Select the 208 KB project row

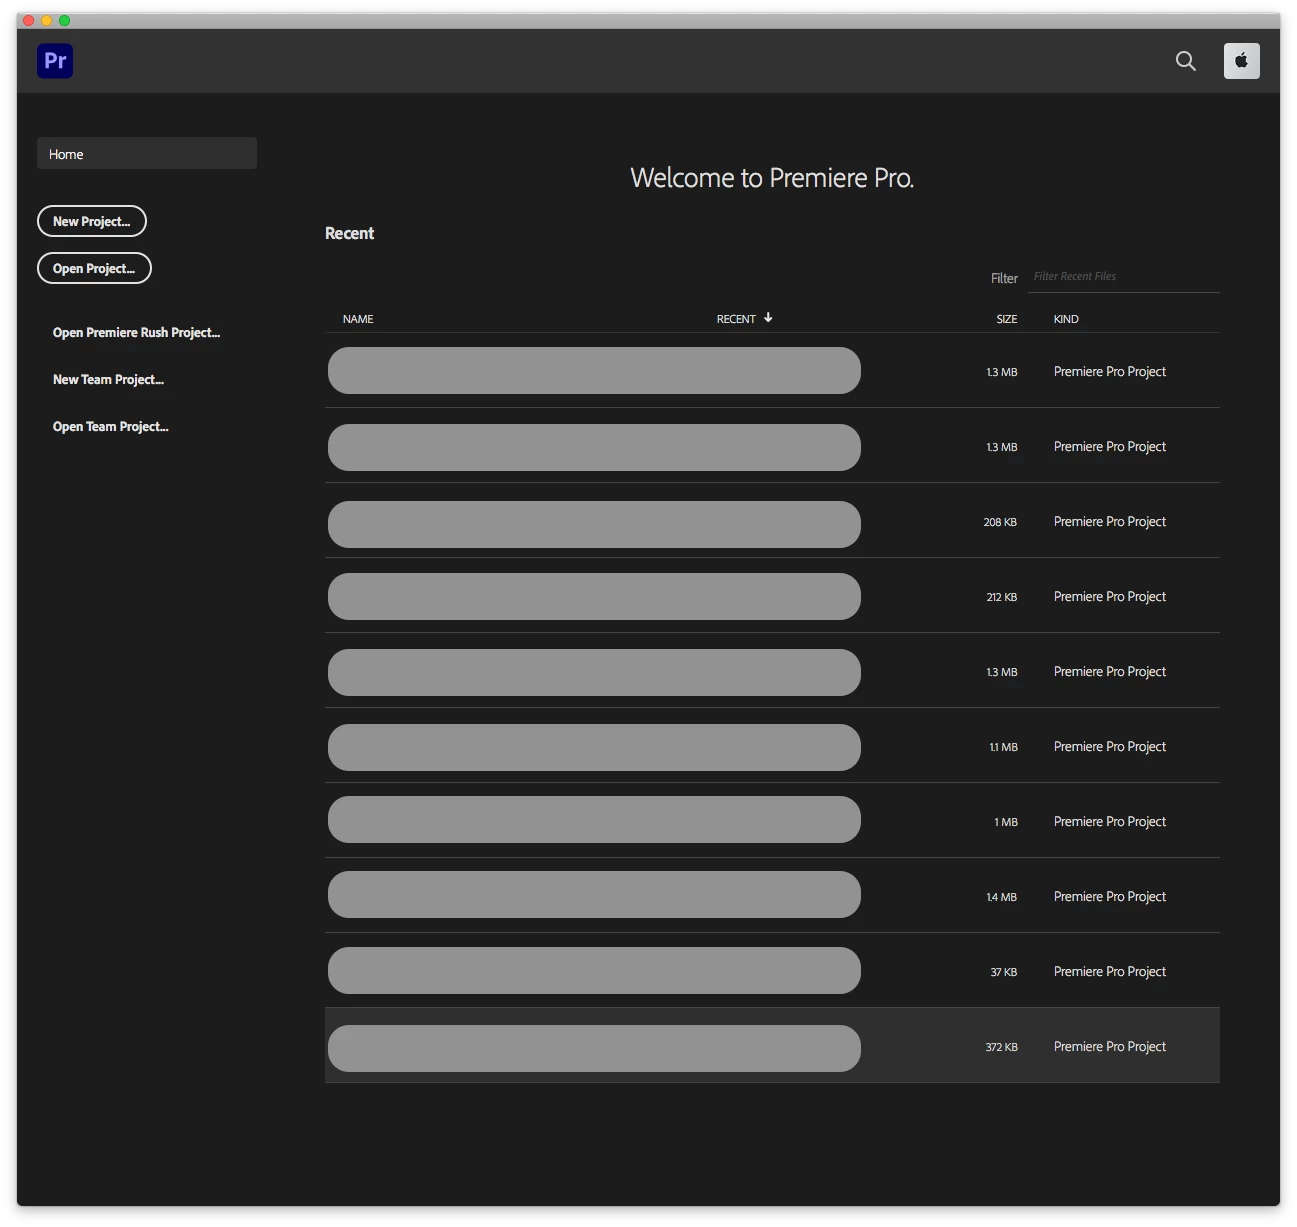(772, 521)
